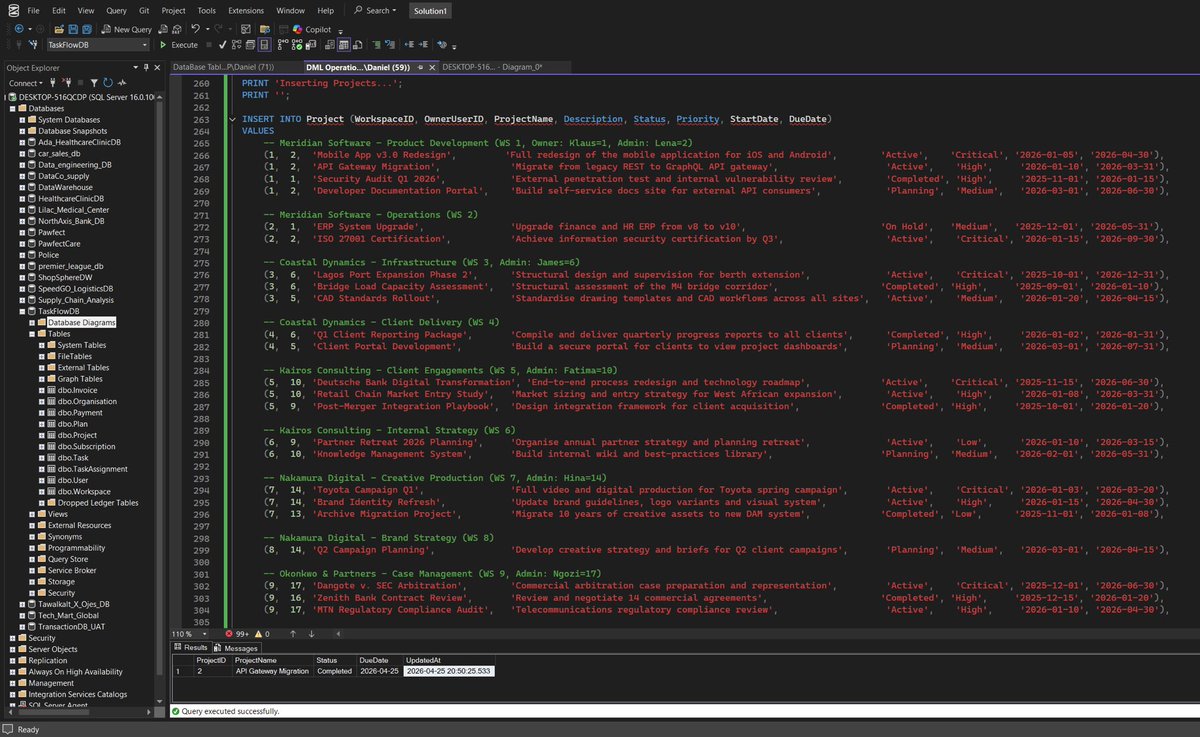Screen dimensions: 1200x737
Task: Click the Cancel Executing Query stop icon
Action: (x=208, y=45)
